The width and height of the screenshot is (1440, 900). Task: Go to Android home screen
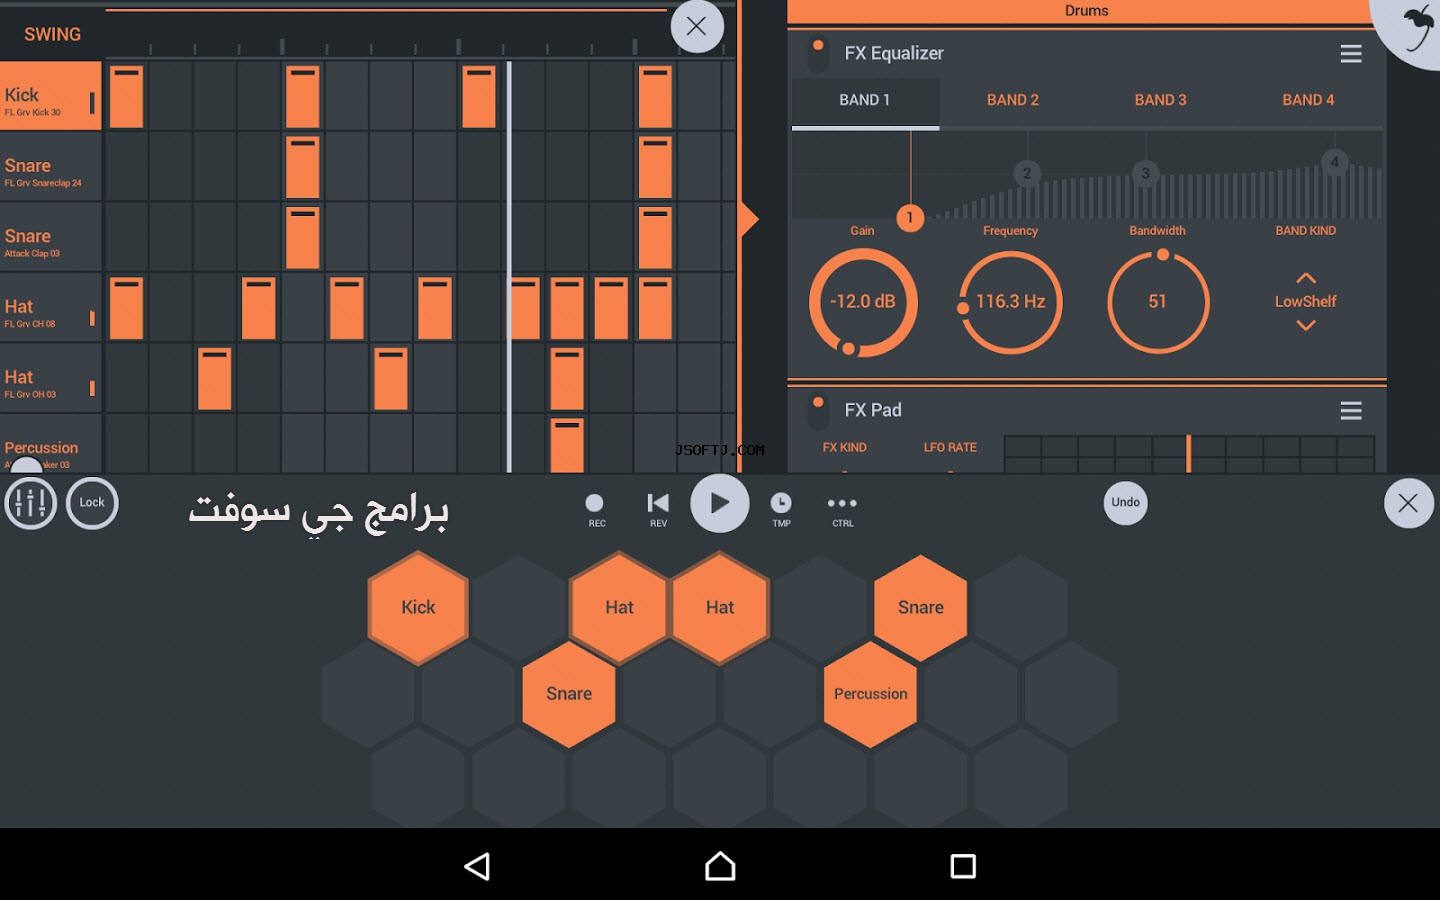[720, 866]
